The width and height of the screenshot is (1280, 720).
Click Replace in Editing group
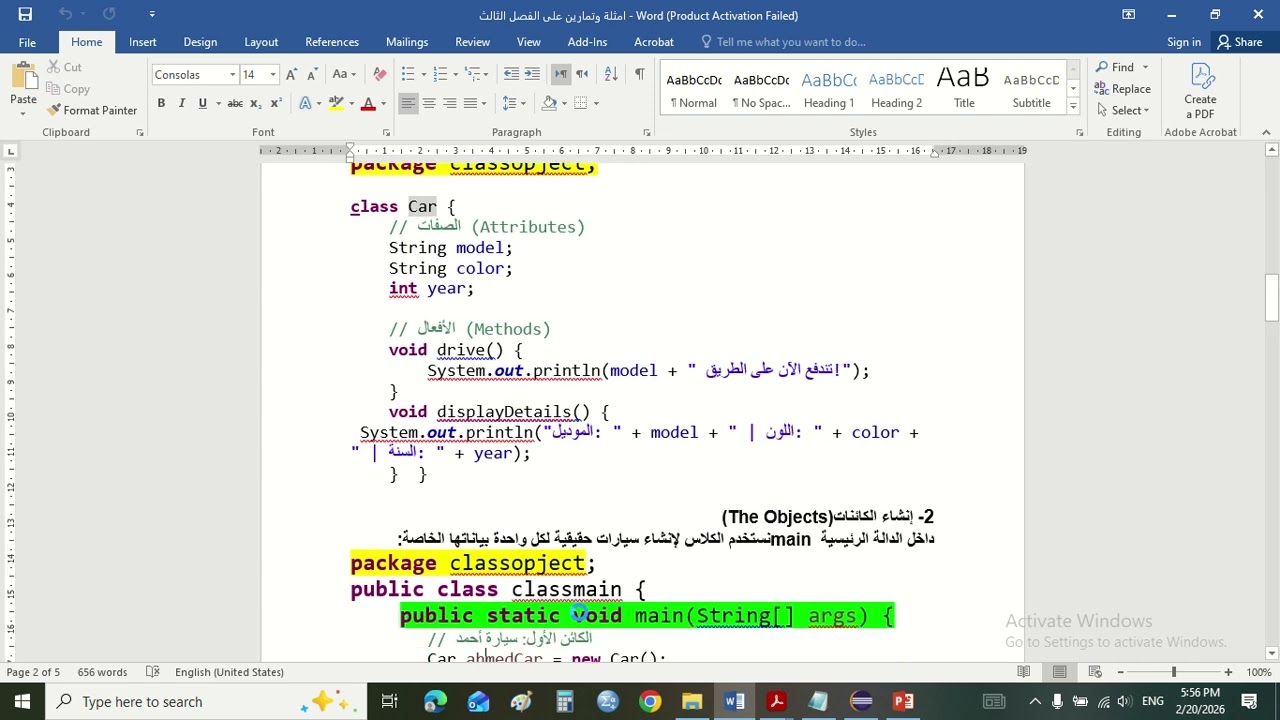click(1123, 89)
